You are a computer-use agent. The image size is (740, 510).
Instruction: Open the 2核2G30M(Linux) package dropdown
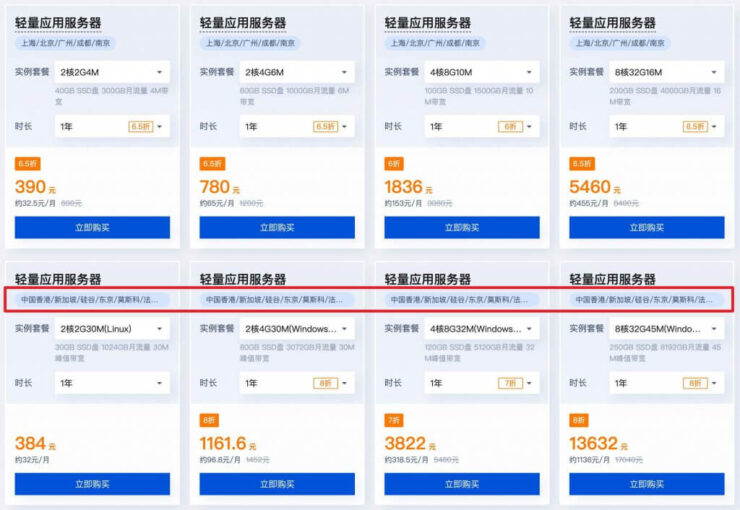tap(112, 329)
